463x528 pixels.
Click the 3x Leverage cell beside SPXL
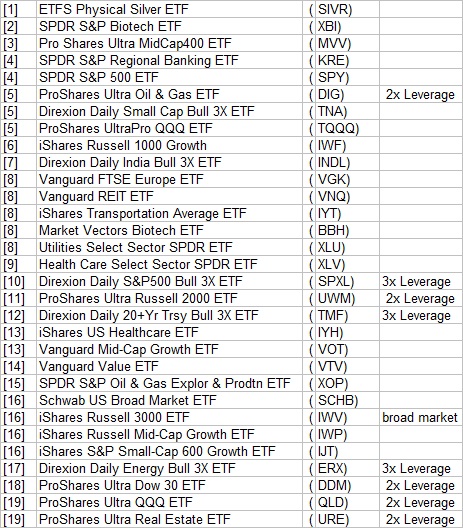[x=421, y=281]
